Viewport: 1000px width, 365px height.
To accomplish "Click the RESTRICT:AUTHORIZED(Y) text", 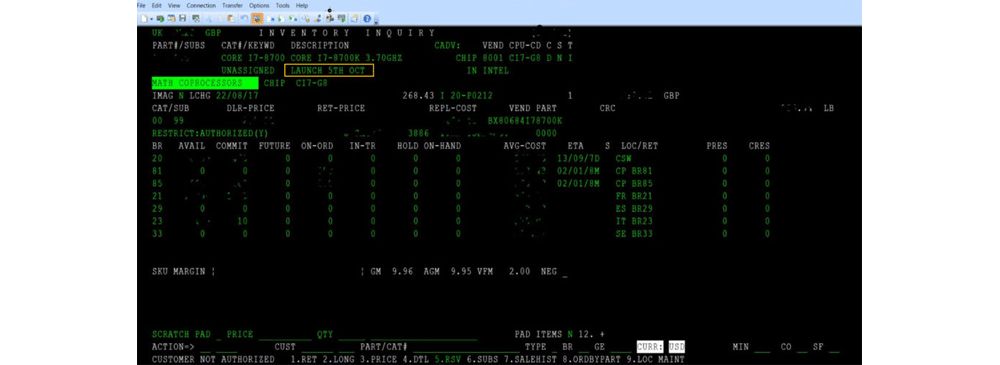I will pos(210,134).
